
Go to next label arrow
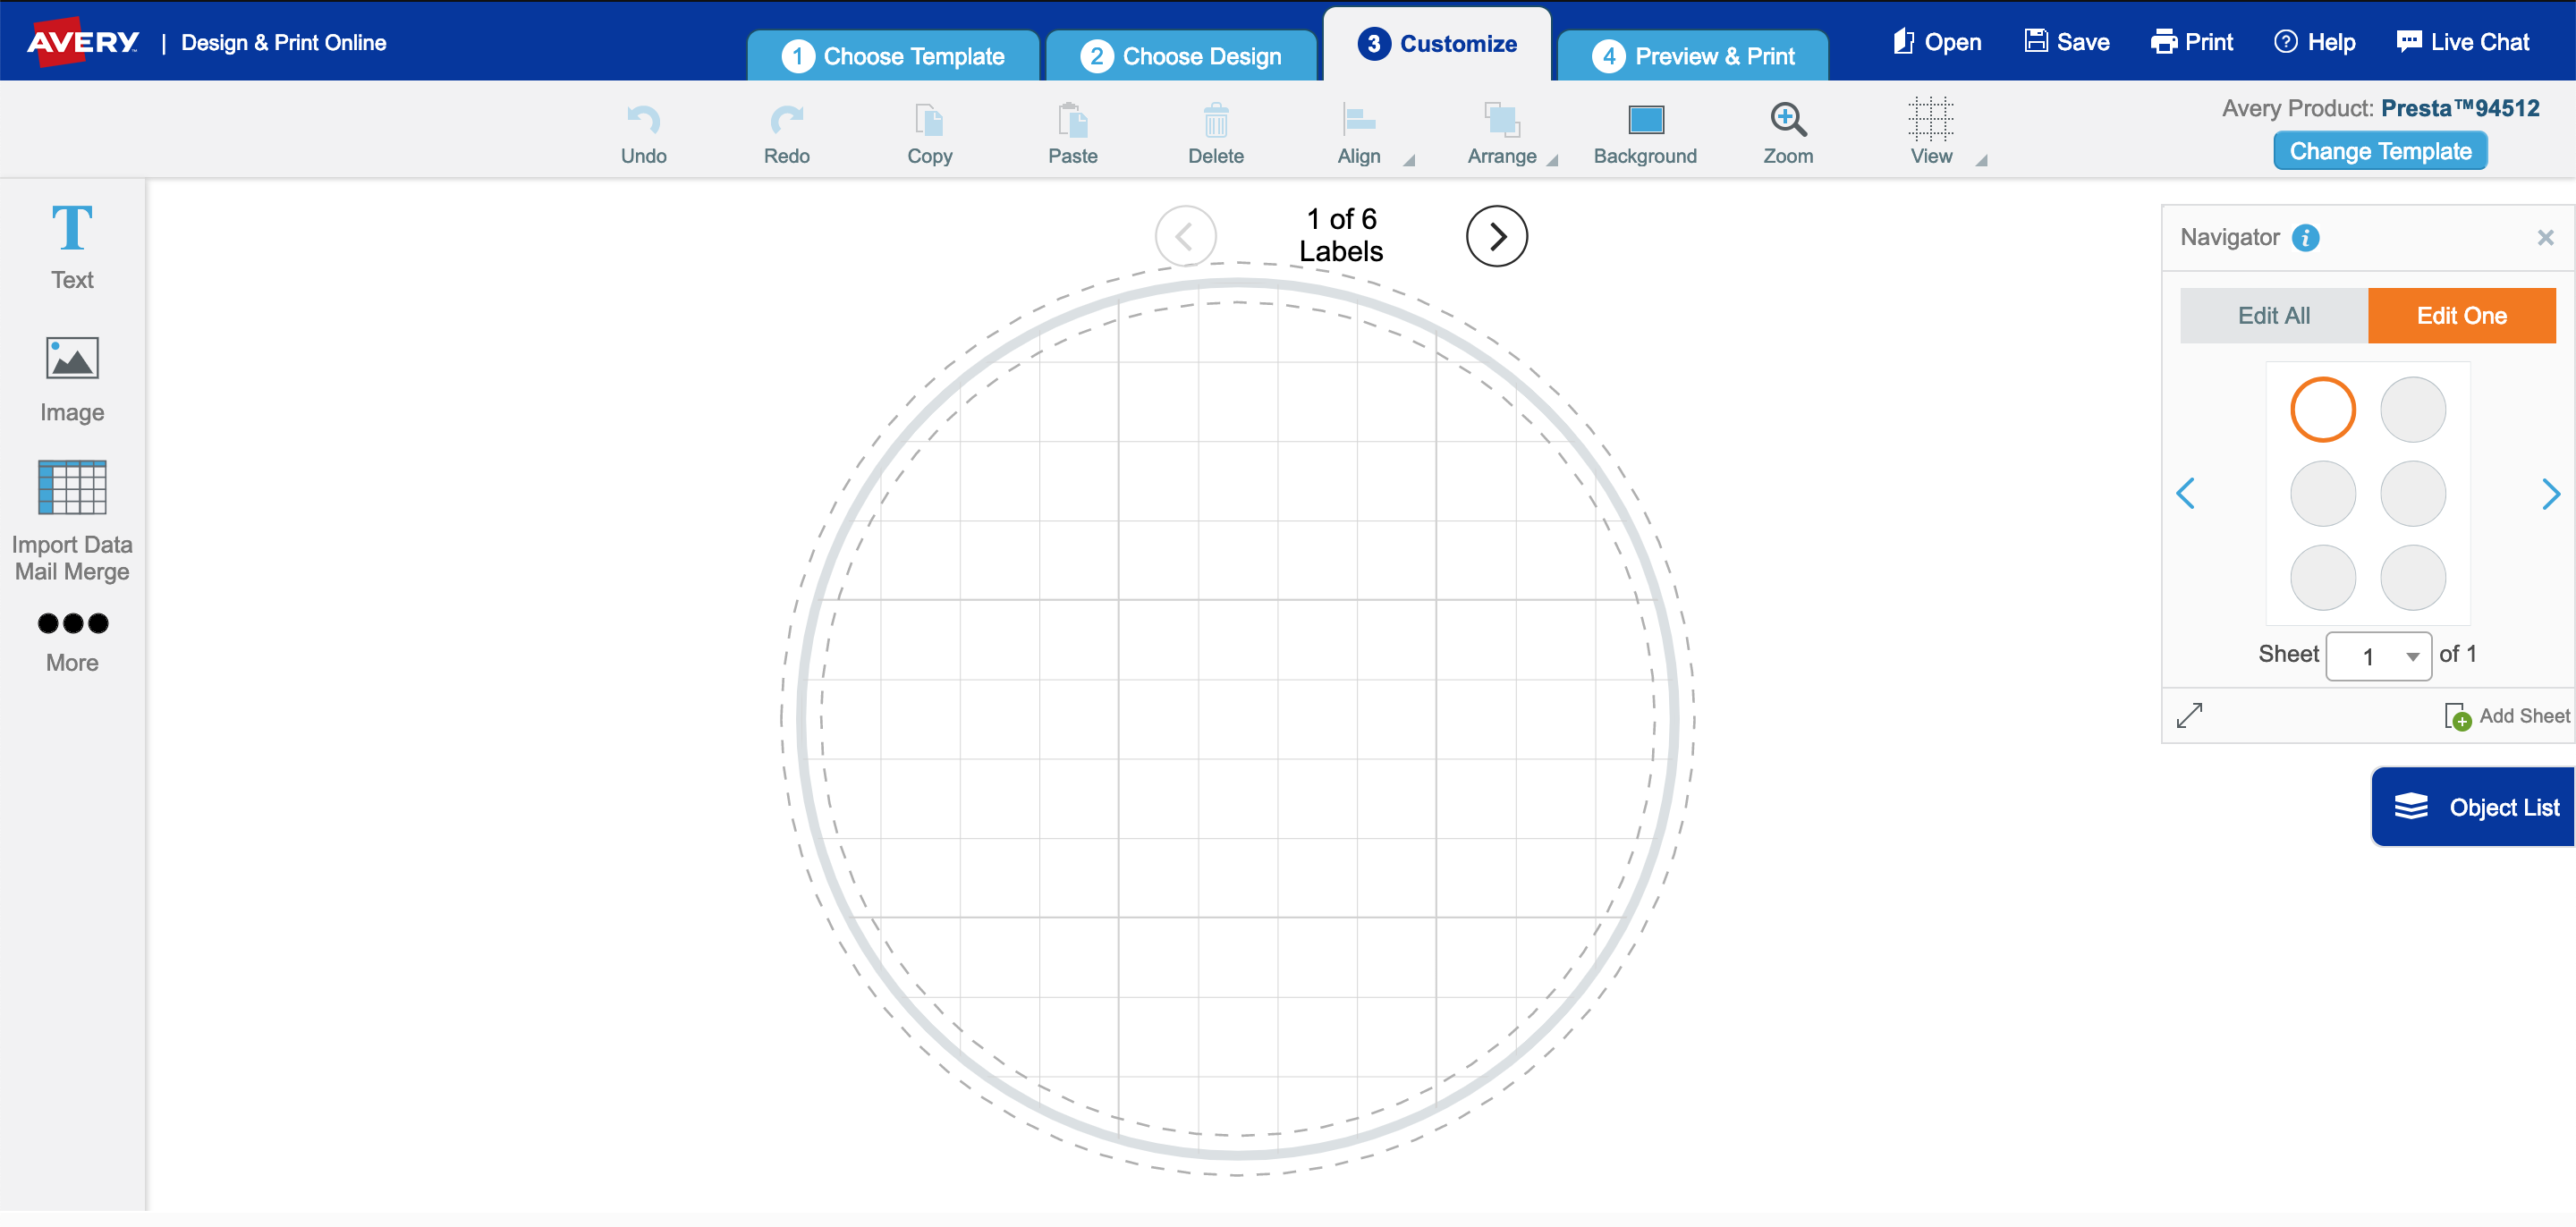pyautogui.click(x=1496, y=236)
